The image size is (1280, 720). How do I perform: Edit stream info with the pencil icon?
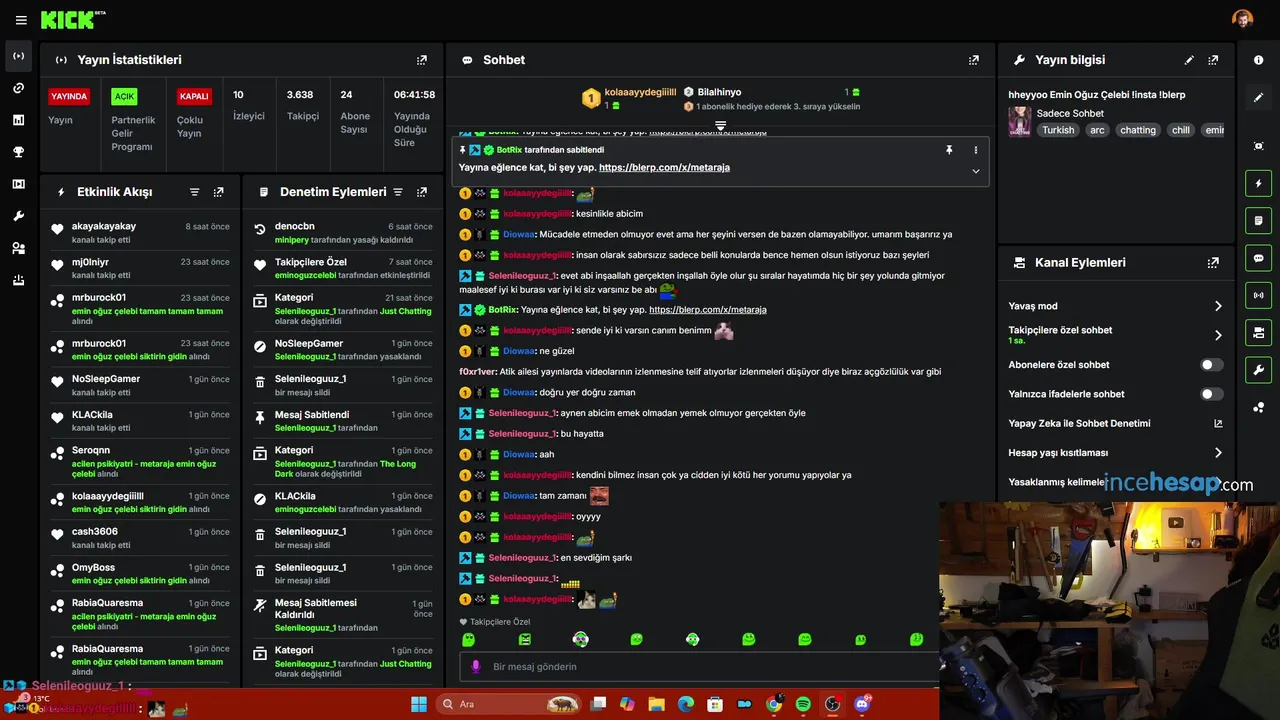(1189, 60)
